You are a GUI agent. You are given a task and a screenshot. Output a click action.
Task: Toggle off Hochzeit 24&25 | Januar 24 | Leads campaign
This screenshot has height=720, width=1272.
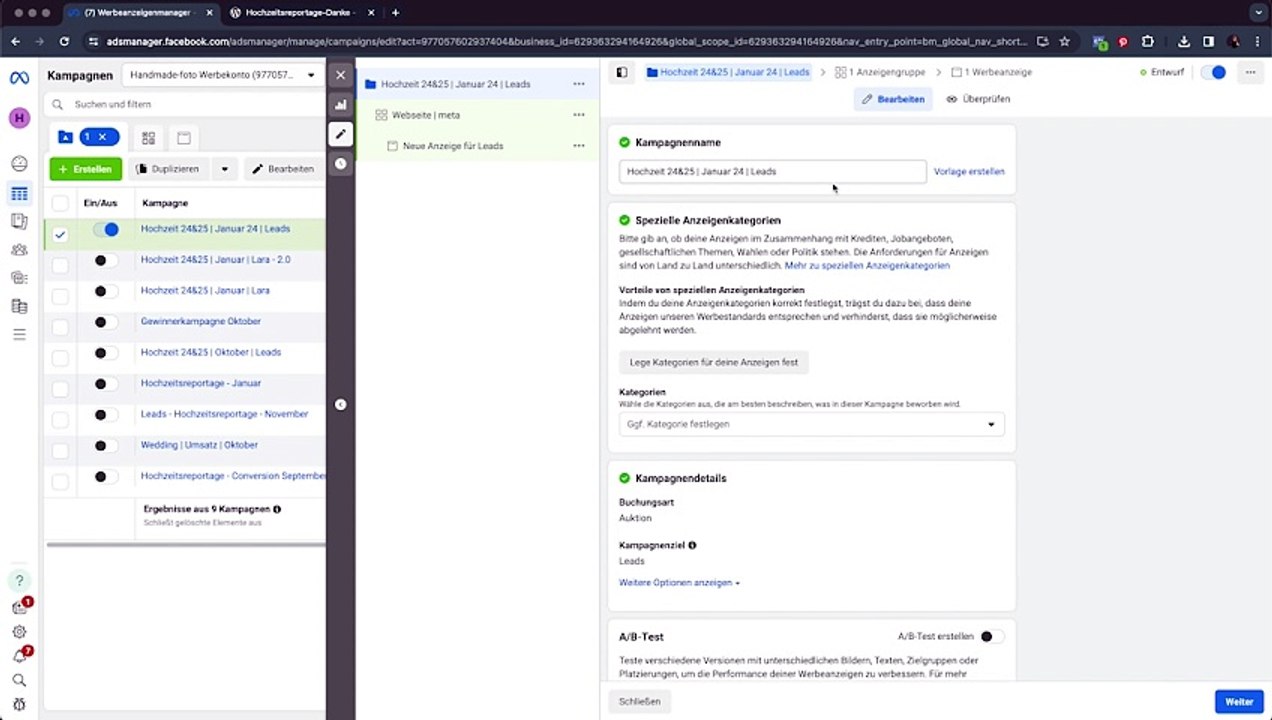pos(106,229)
